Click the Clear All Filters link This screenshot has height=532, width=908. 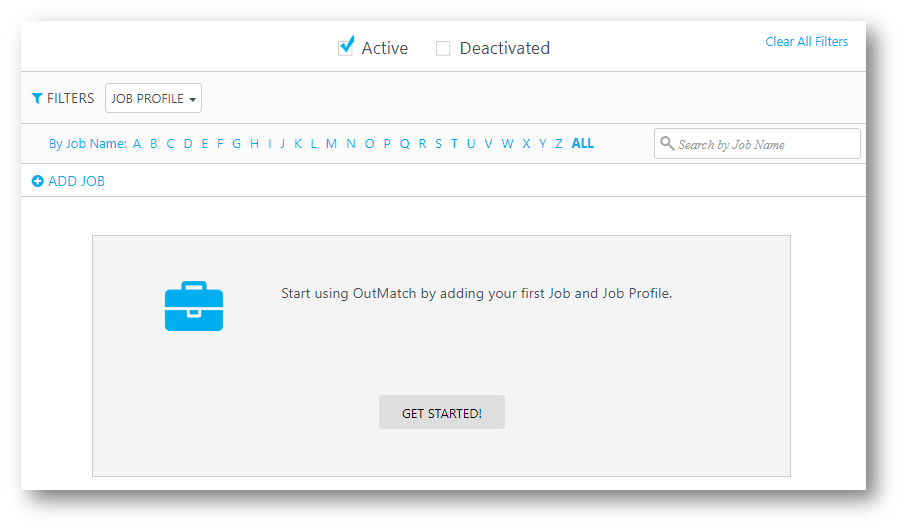pyautogui.click(x=806, y=42)
